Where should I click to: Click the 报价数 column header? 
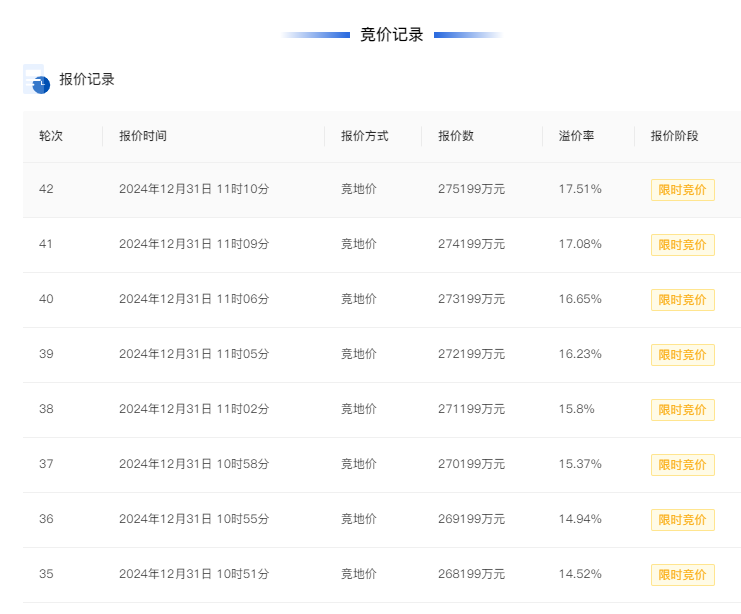point(456,136)
